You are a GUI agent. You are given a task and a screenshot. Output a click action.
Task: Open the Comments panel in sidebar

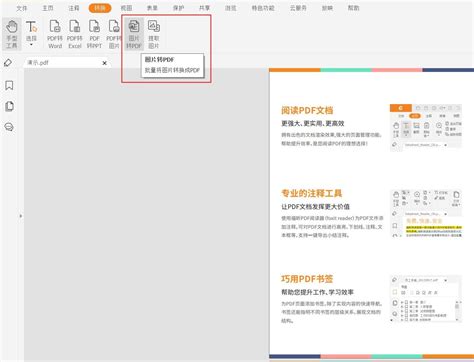9,127
